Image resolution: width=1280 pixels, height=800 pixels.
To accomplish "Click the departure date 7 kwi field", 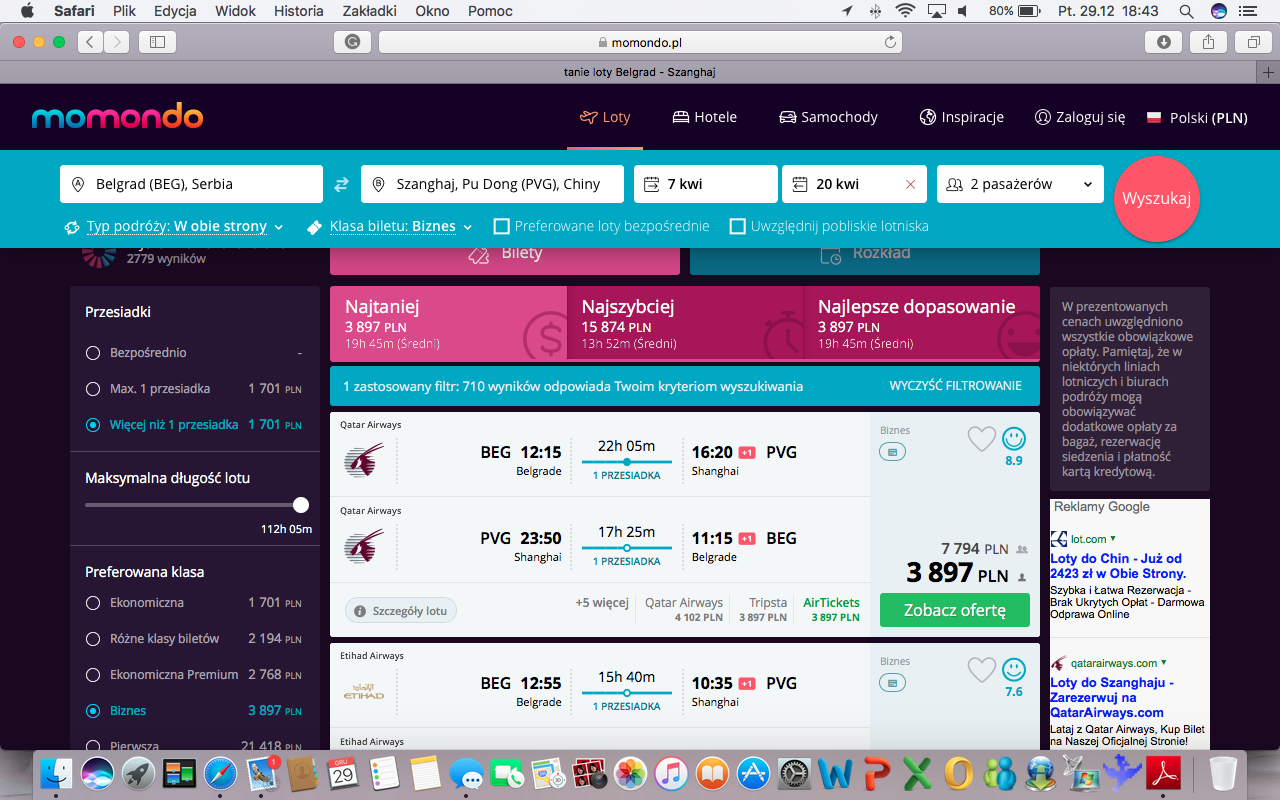I will [706, 184].
